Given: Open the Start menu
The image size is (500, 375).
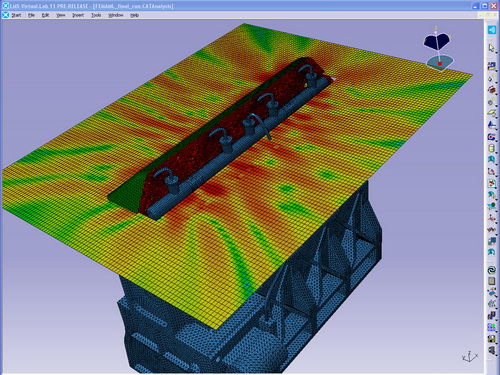Looking at the screenshot, I should click(x=16, y=15).
